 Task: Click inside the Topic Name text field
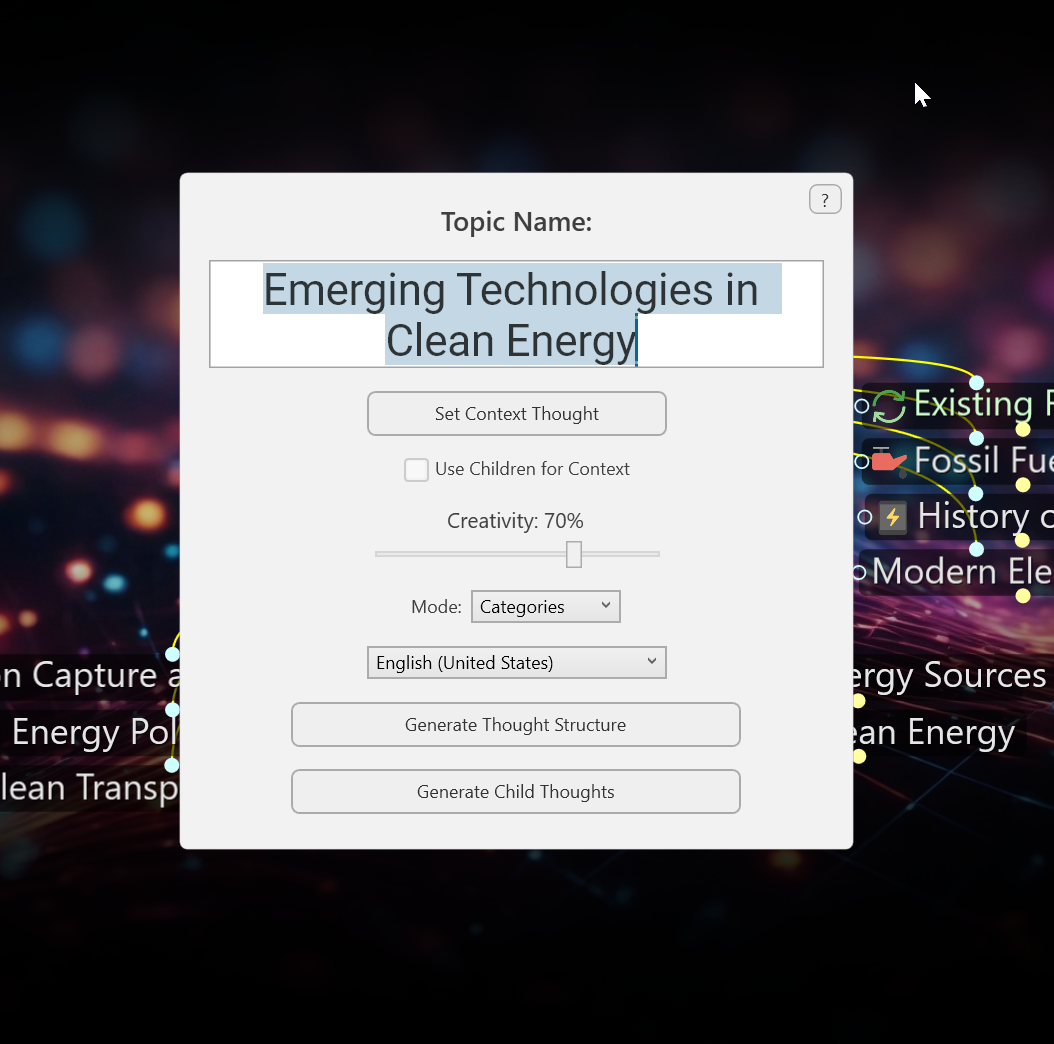pos(516,314)
